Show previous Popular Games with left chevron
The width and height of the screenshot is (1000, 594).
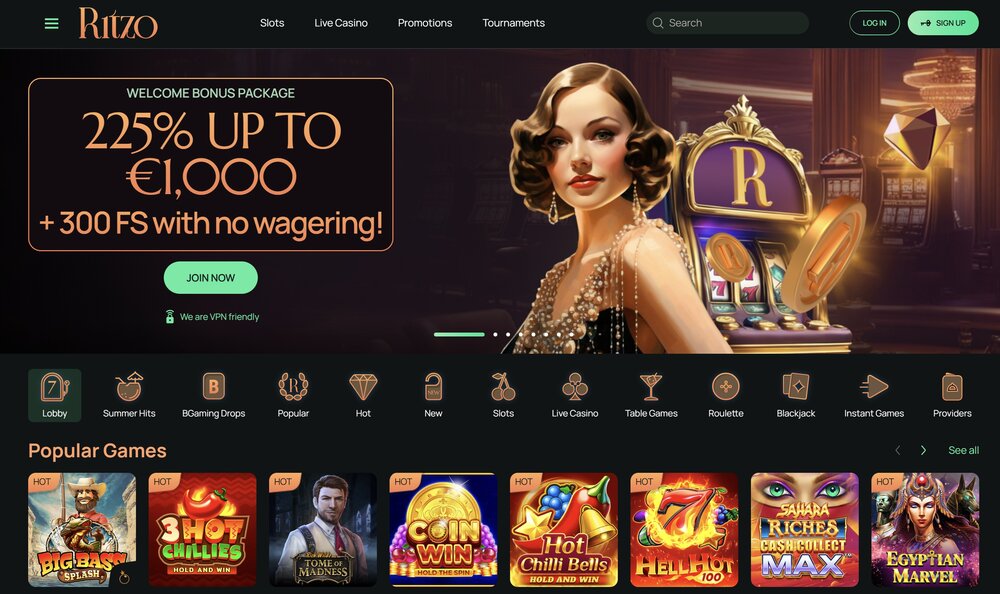point(898,450)
